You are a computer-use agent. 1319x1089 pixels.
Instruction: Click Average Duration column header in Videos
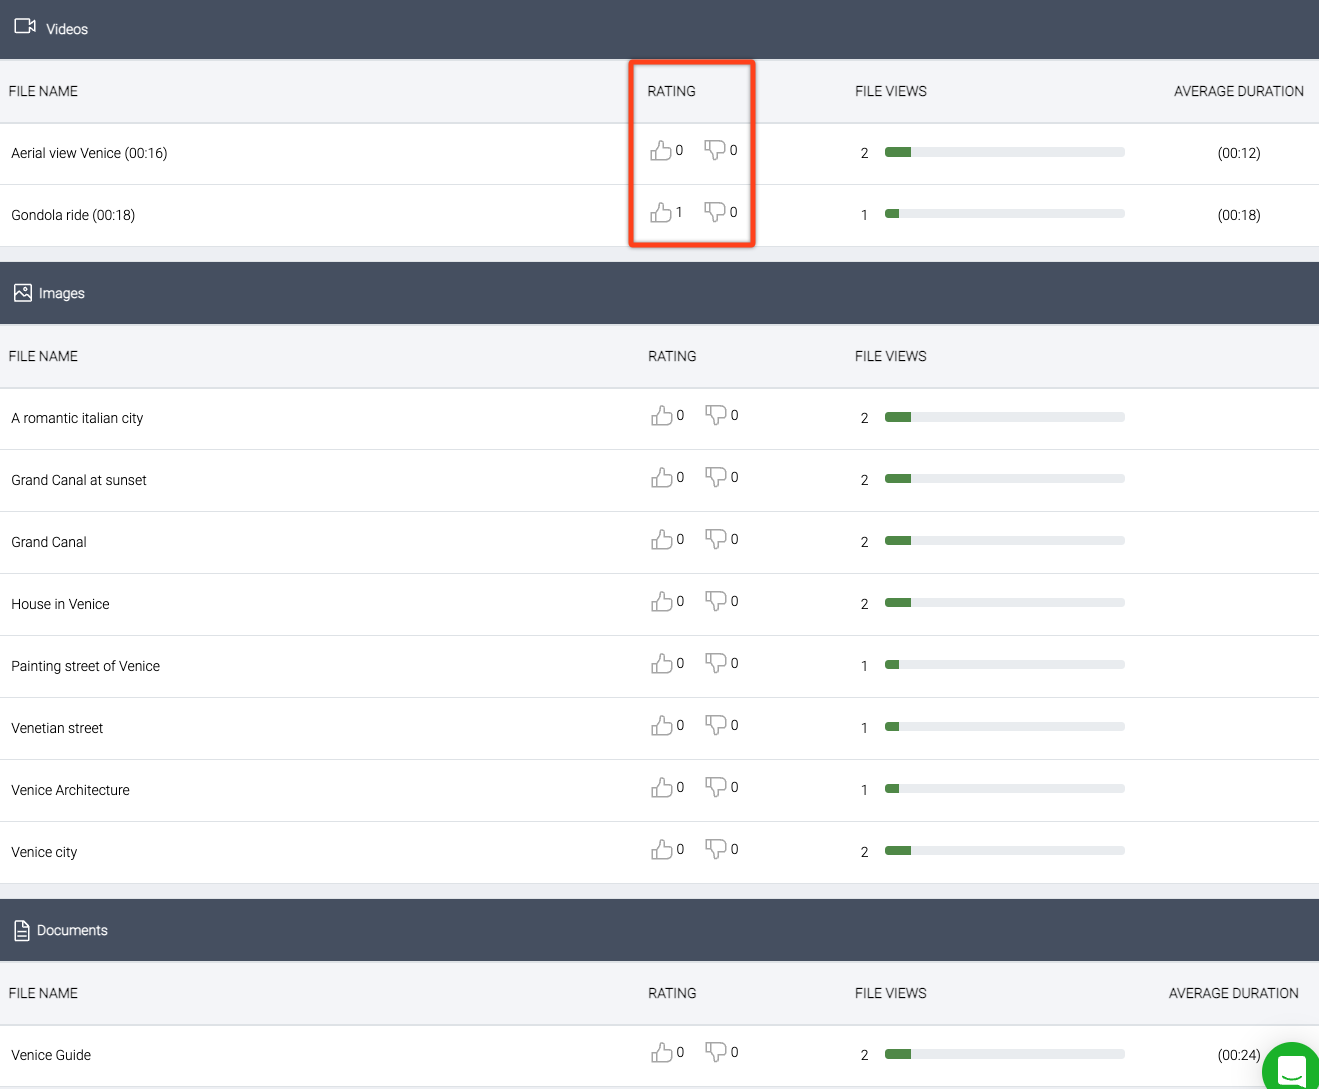(1238, 91)
